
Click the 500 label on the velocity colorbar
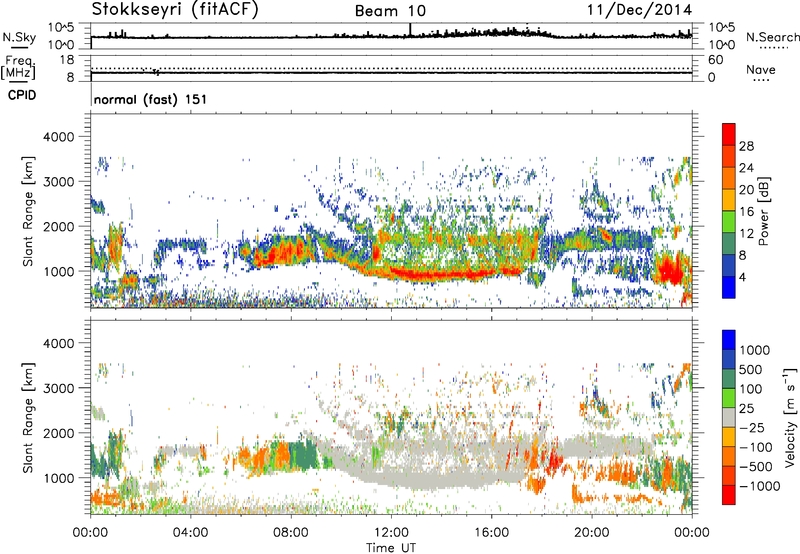point(751,370)
